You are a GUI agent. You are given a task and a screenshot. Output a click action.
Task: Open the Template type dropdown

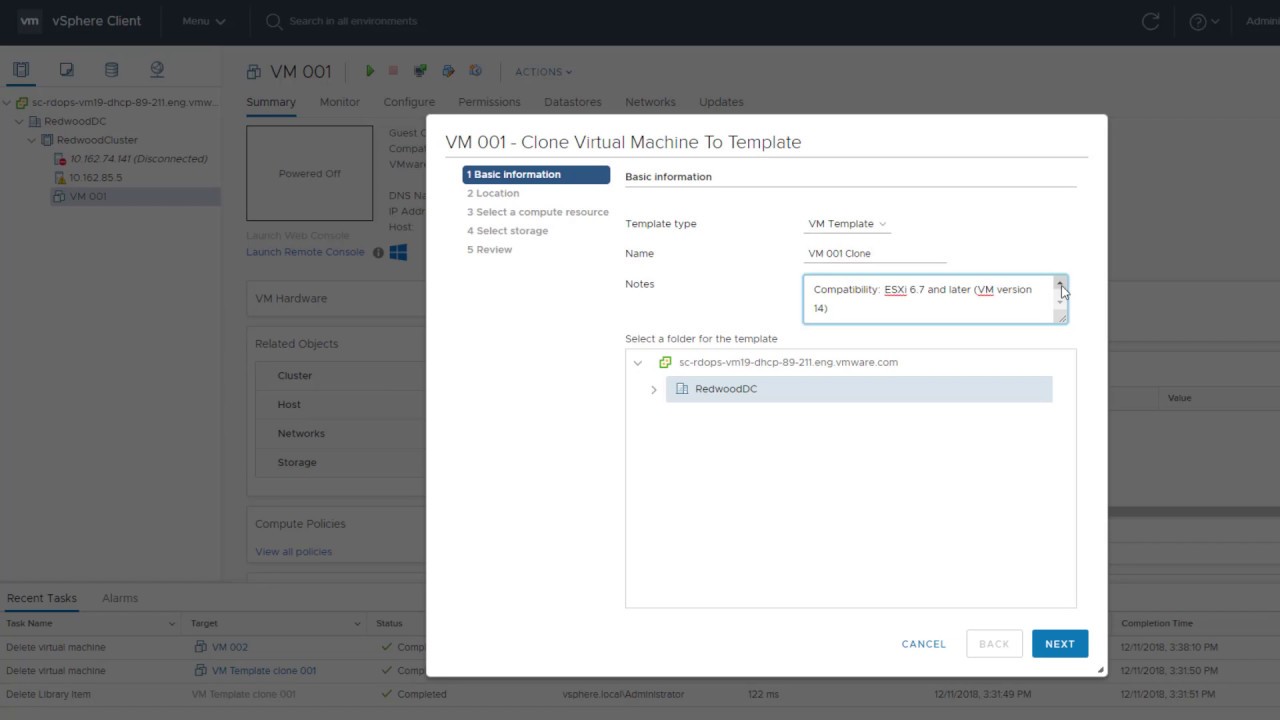point(847,224)
